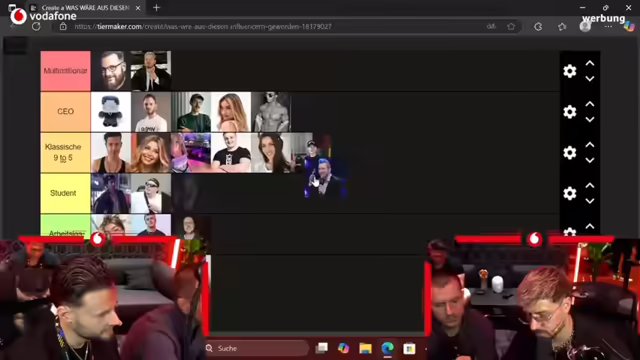Select the 'Create a WAS WÄRE AUS DIESEN' tab

point(86,8)
